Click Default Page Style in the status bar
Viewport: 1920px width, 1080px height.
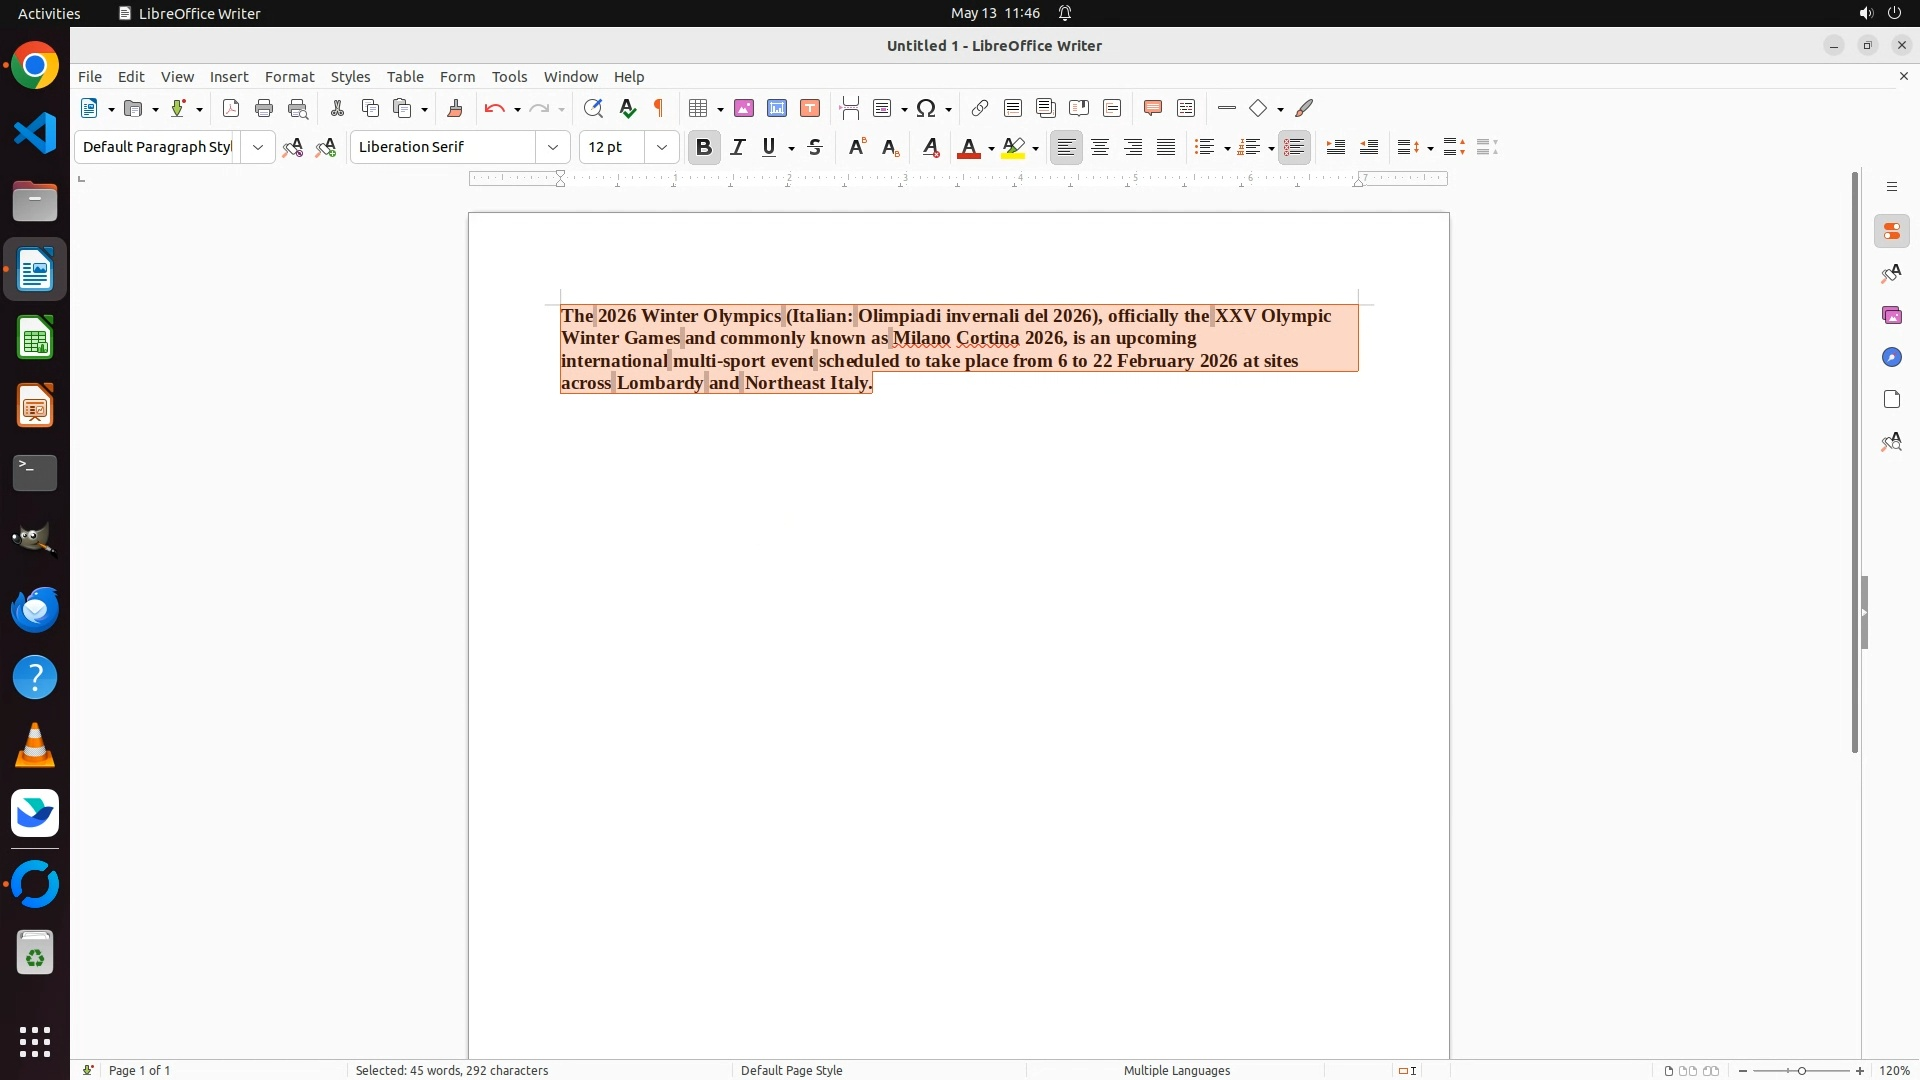point(791,1070)
